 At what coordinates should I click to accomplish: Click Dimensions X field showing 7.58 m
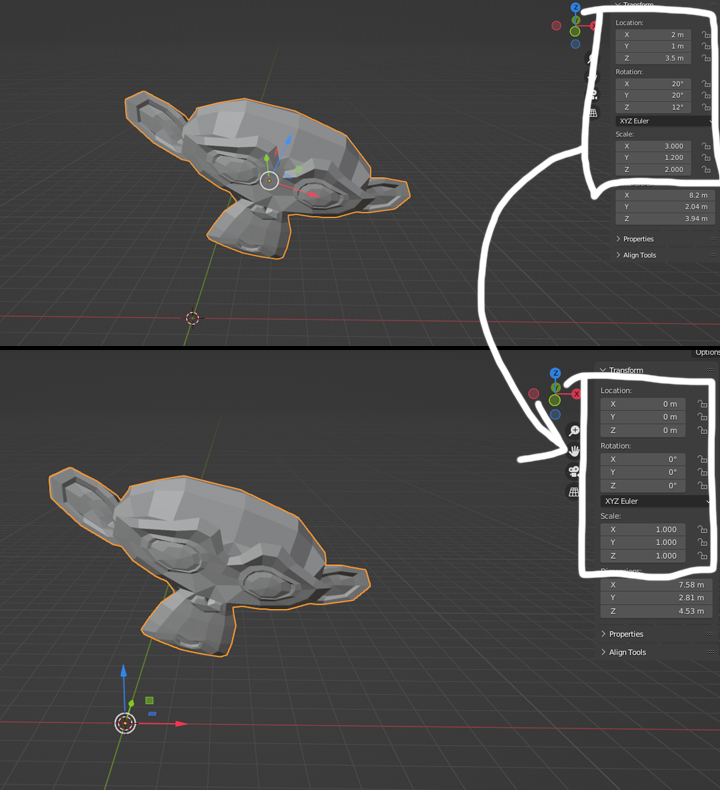click(656, 585)
